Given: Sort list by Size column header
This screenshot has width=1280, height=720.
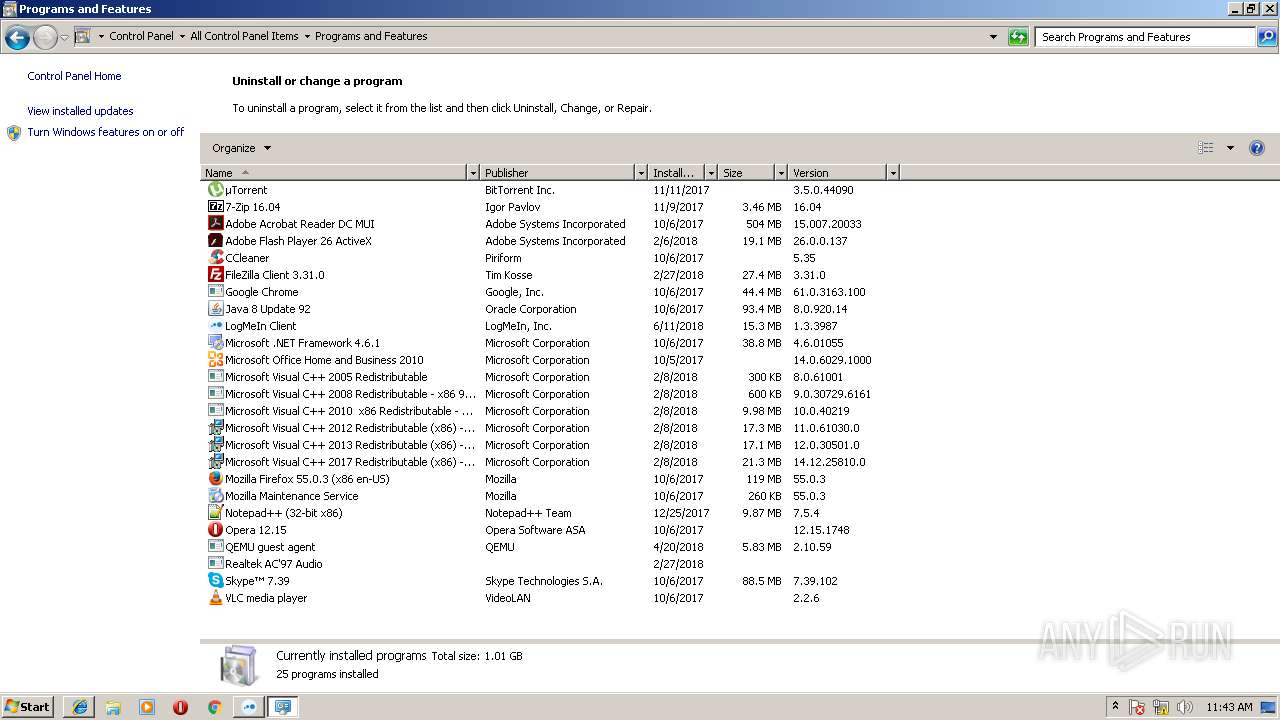Looking at the screenshot, I should pos(746,173).
